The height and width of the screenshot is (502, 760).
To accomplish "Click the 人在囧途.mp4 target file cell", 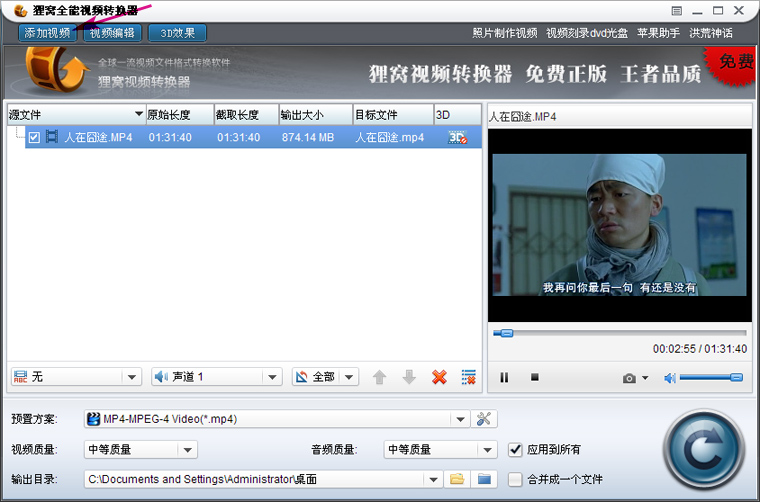I will point(389,137).
